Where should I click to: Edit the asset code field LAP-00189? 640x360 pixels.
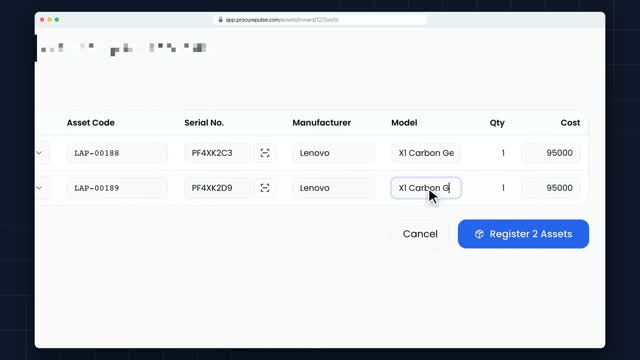tap(117, 188)
